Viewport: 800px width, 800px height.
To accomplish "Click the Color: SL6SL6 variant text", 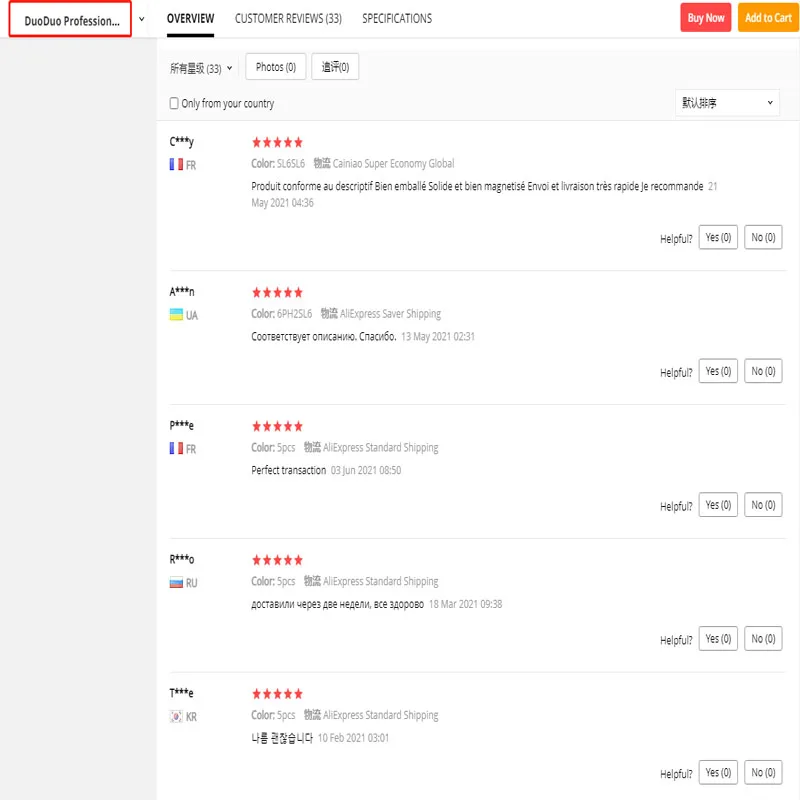I will click(278, 164).
